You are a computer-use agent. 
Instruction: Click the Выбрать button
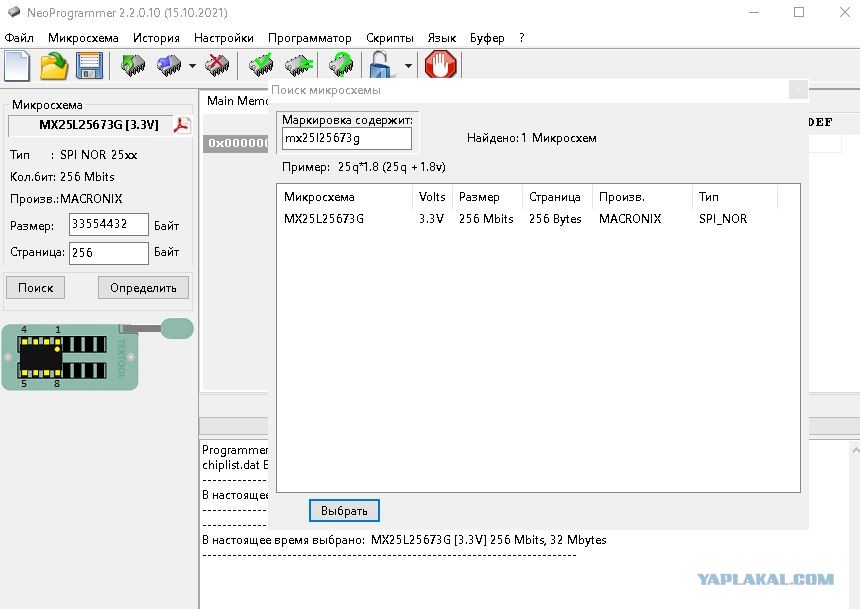click(x=344, y=511)
